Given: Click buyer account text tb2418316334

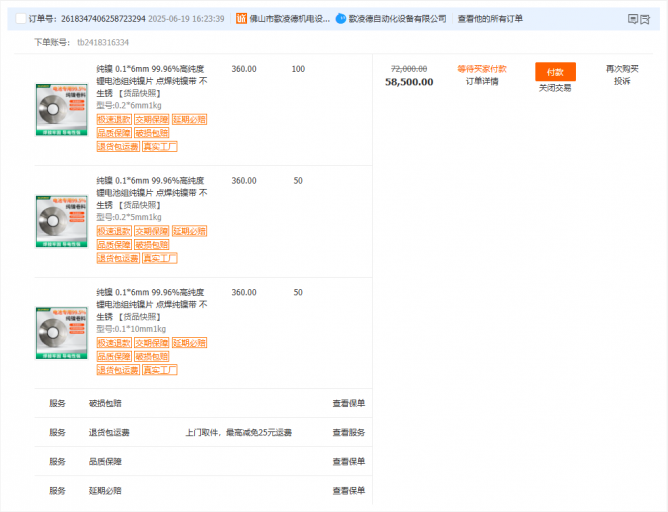Looking at the screenshot, I should (x=103, y=42).
